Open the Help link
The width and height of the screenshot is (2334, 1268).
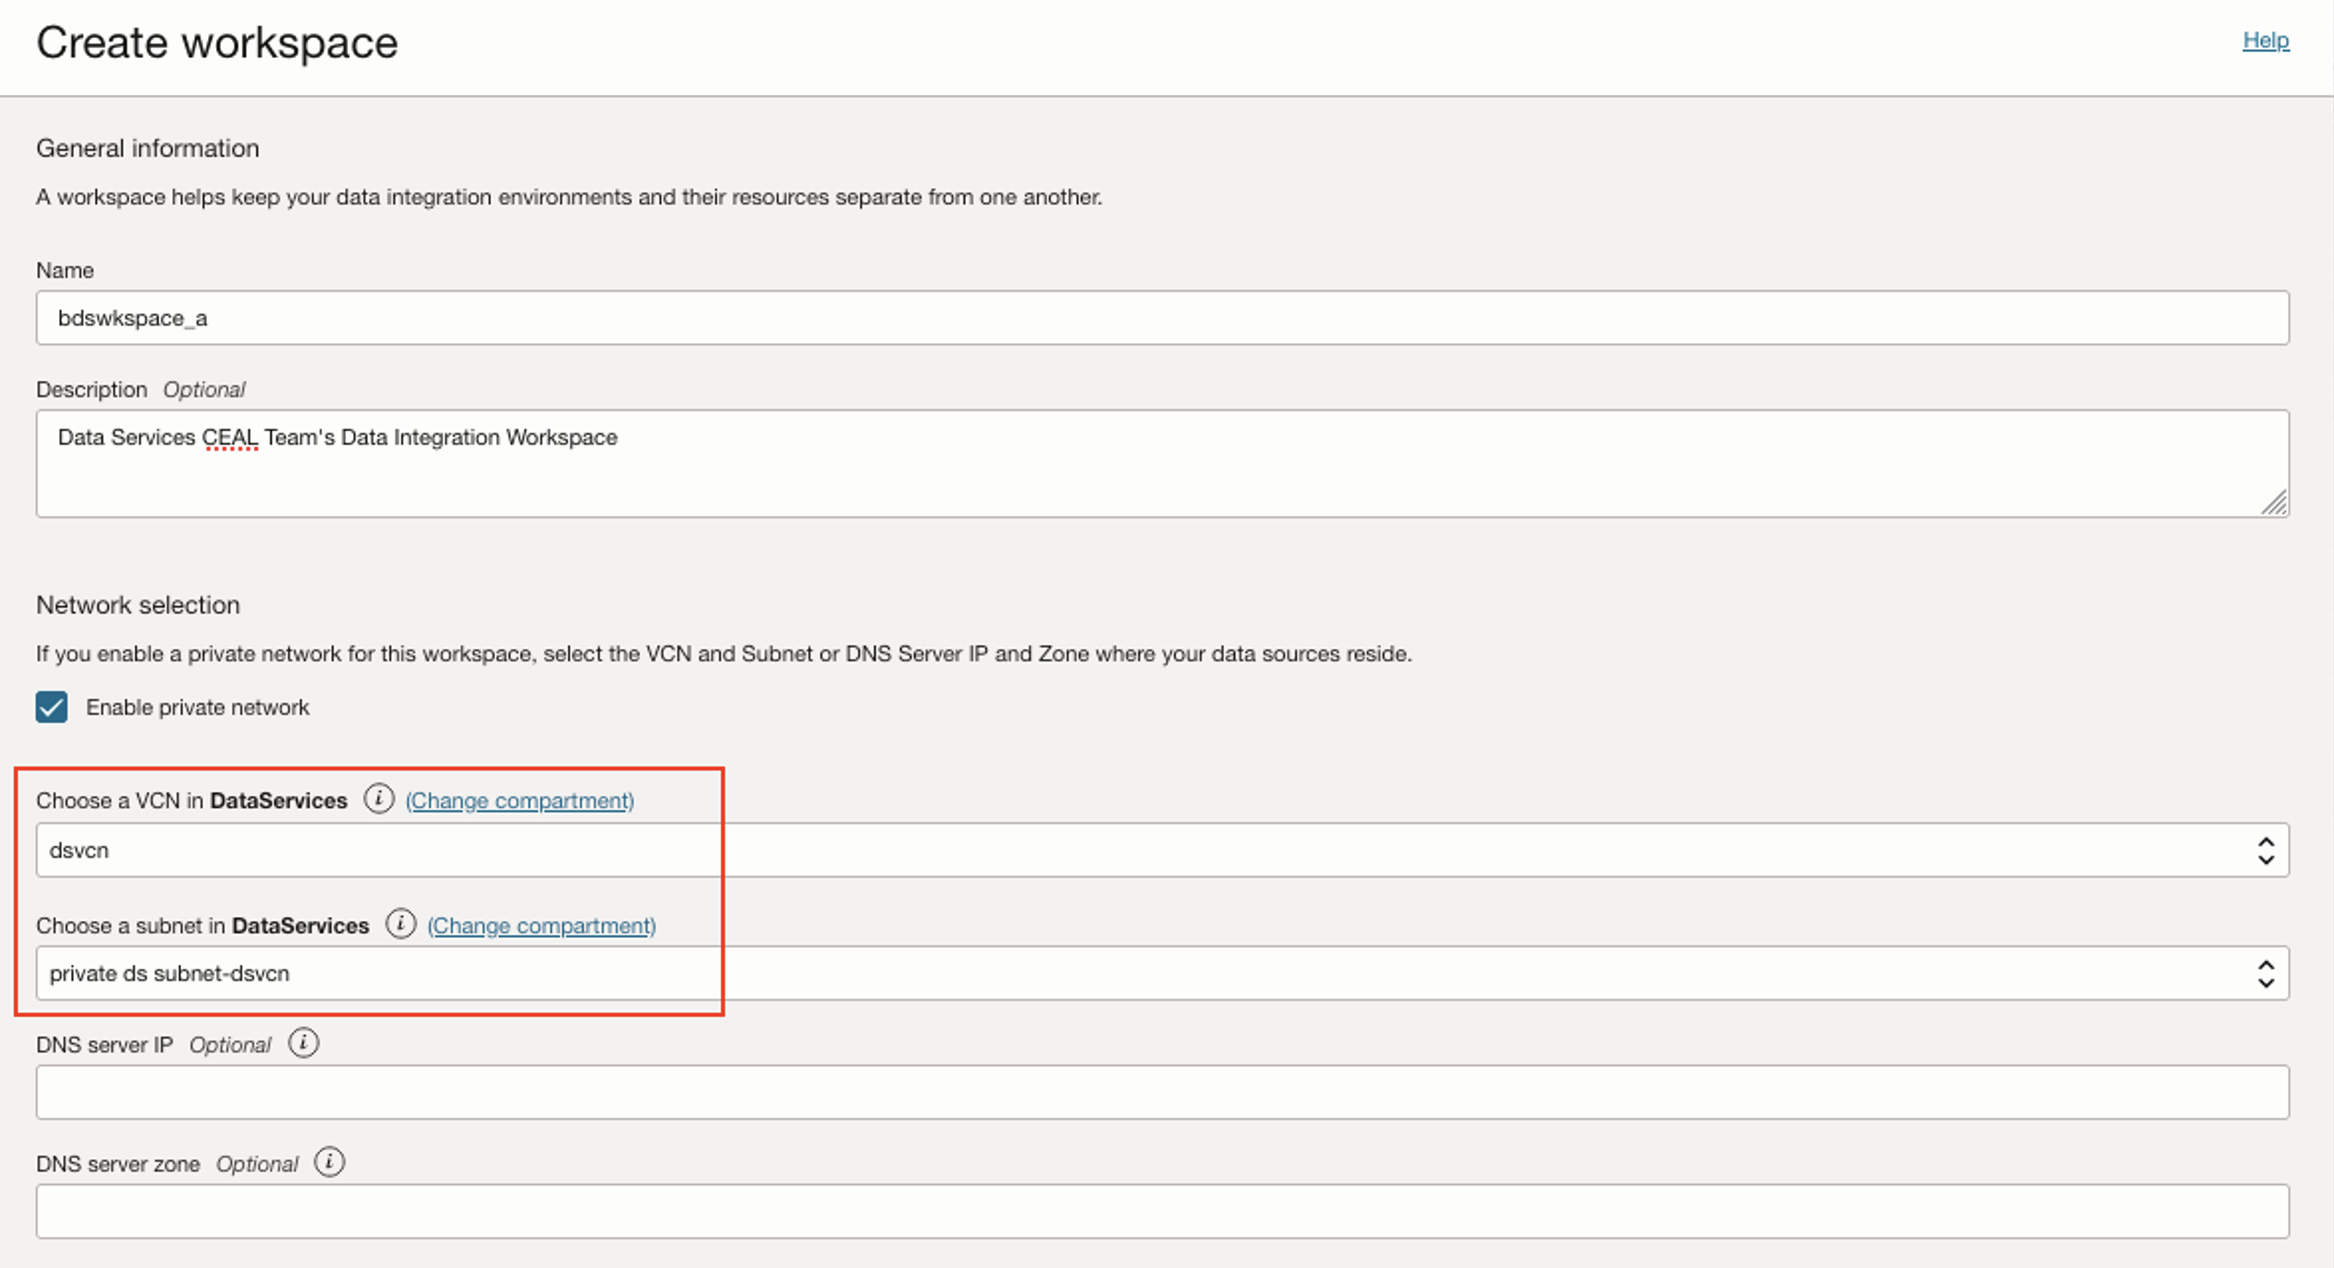click(x=2265, y=40)
